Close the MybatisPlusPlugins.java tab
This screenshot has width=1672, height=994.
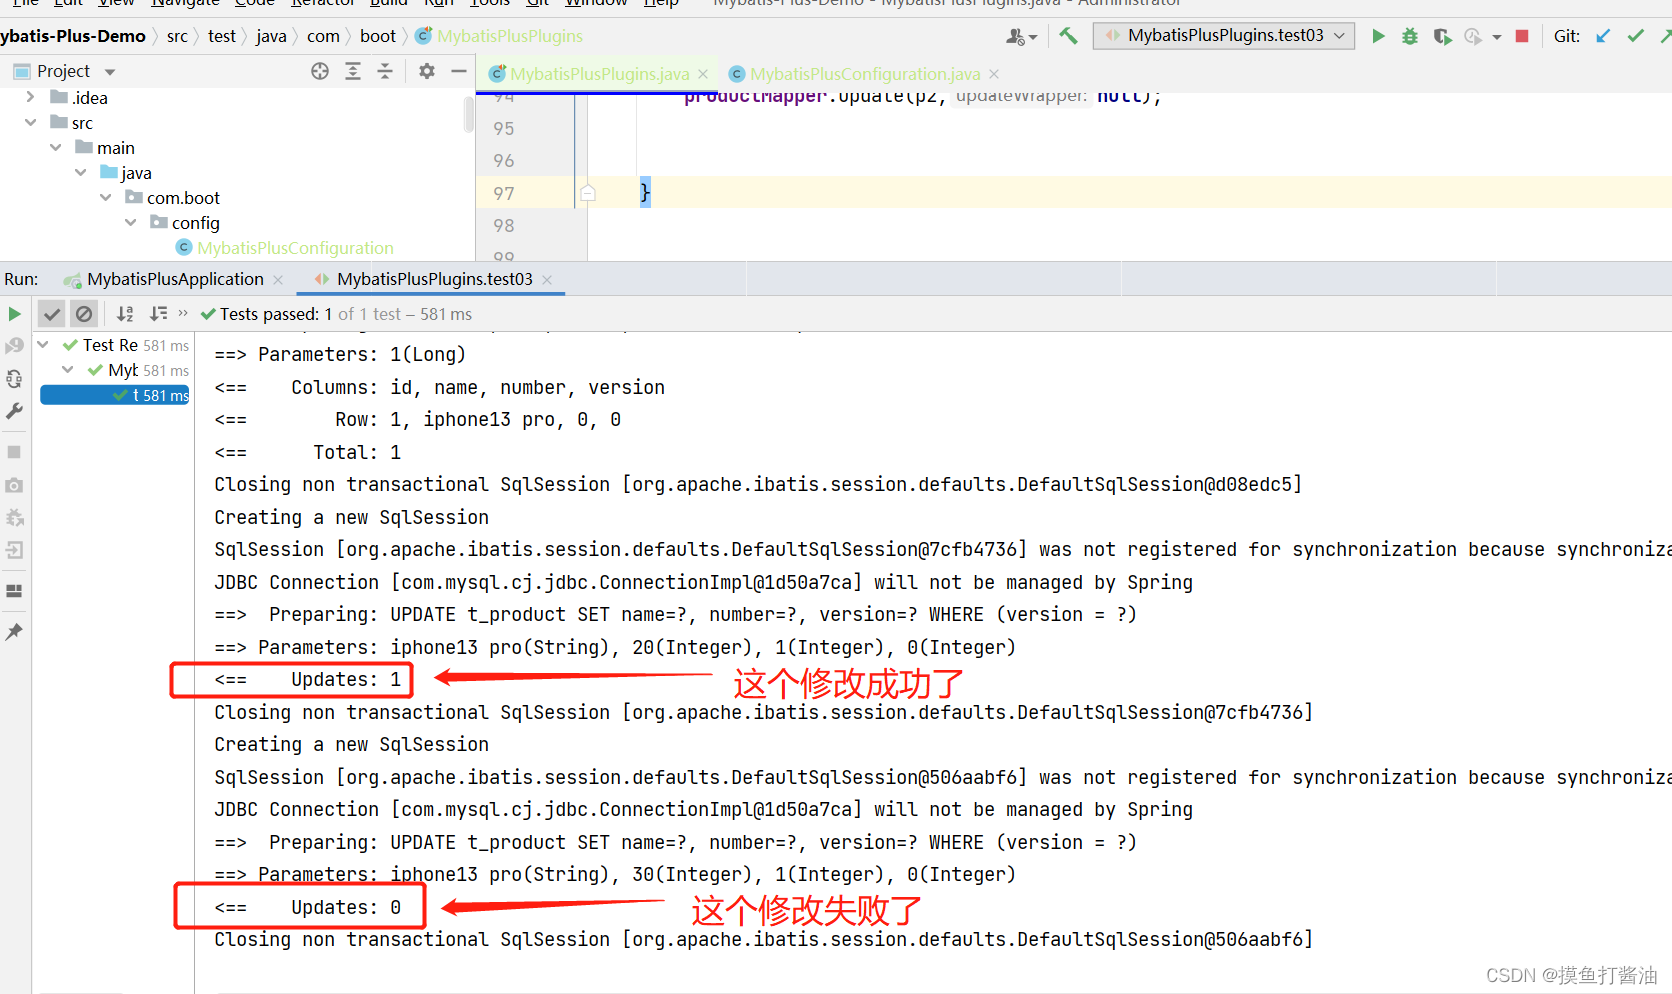coord(703,74)
